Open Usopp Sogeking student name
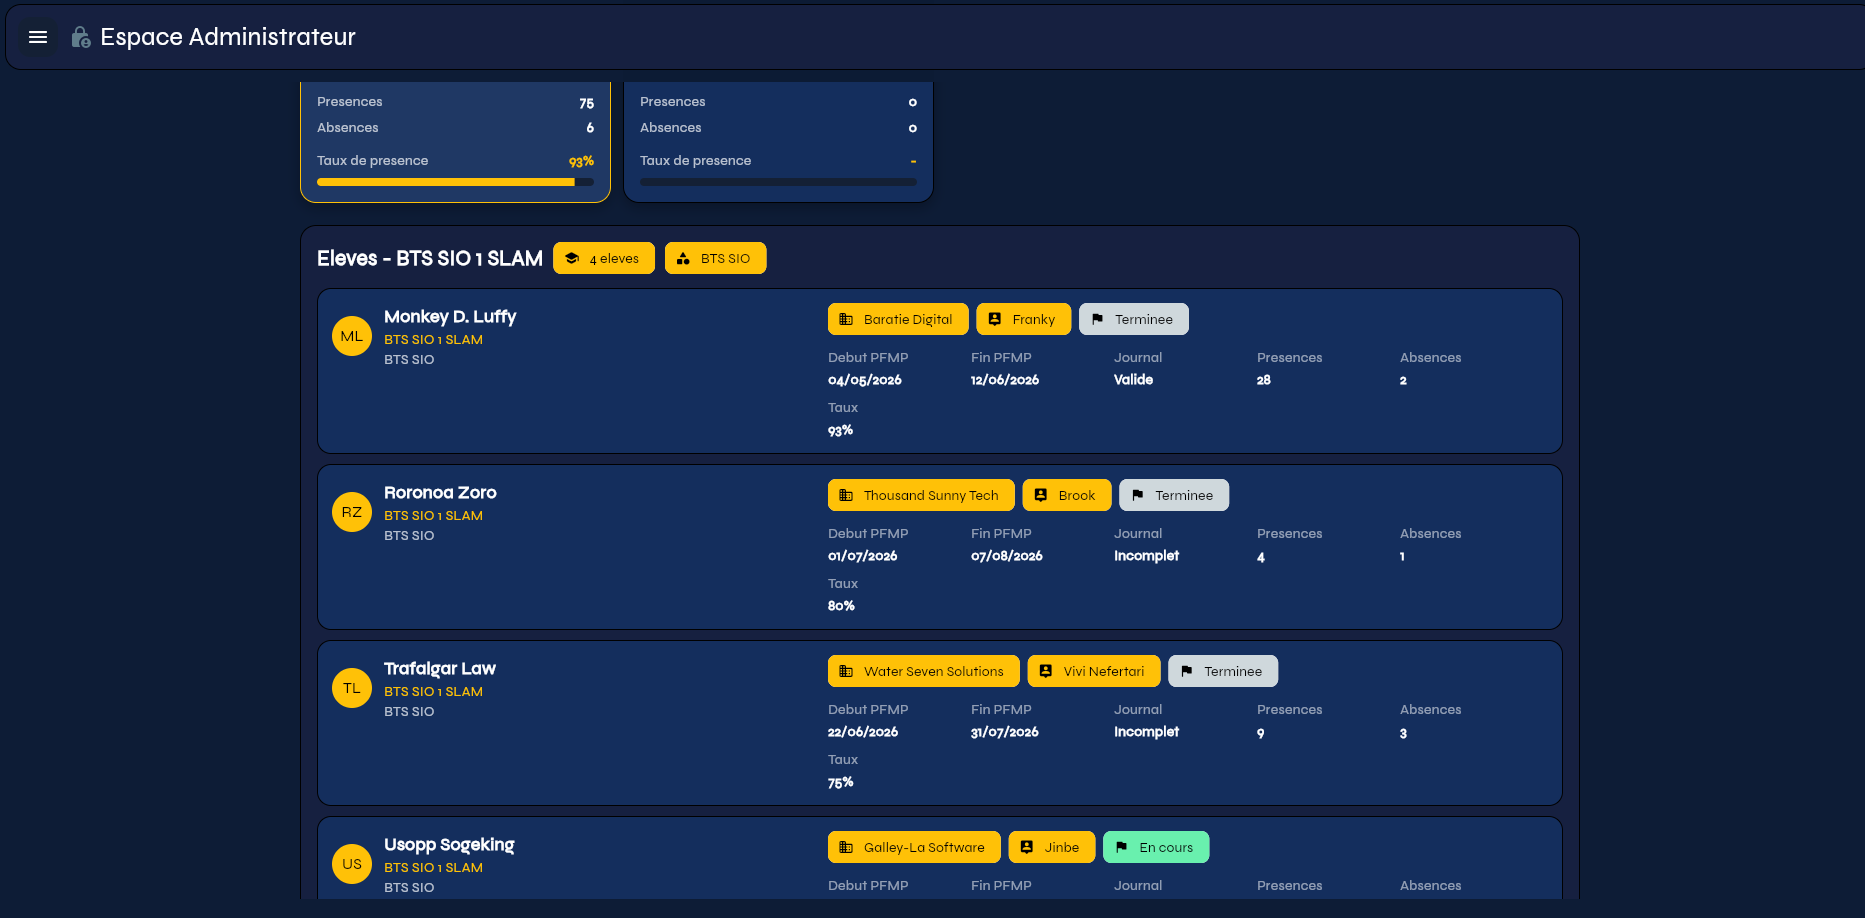Image resolution: width=1865 pixels, height=918 pixels. [449, 844]
